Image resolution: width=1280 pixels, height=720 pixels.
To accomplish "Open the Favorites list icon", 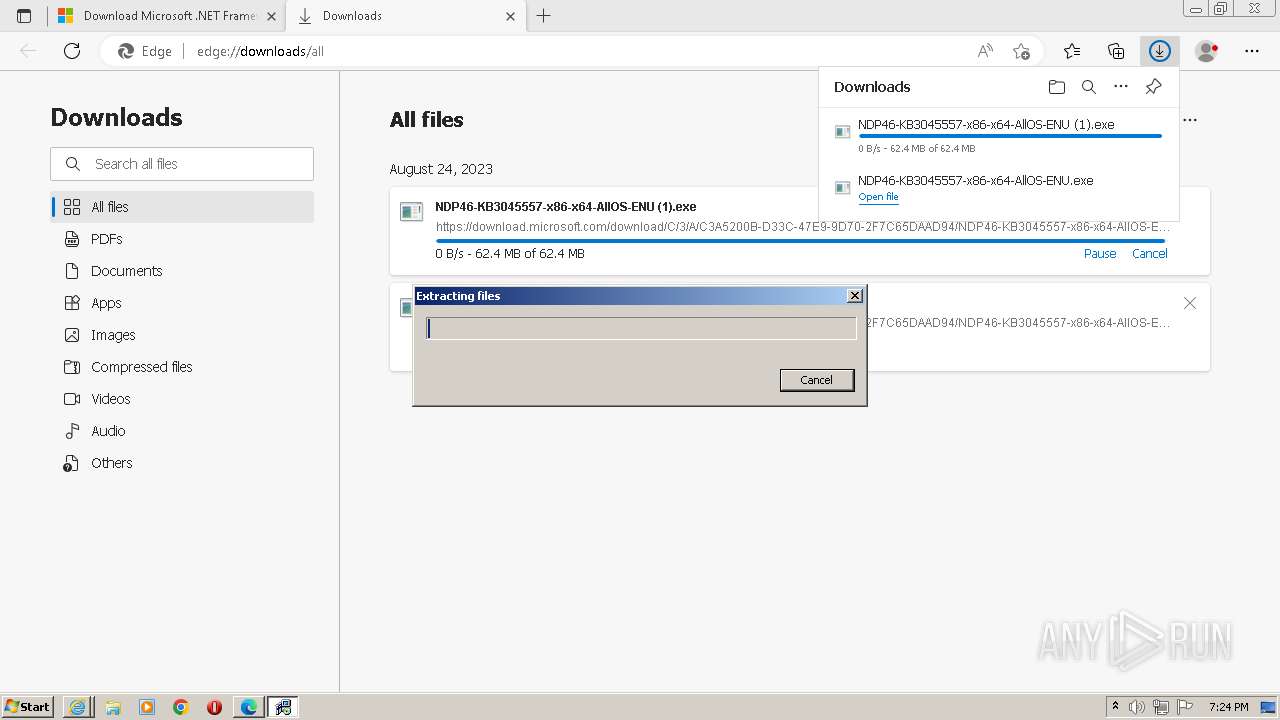I will click(x=1072, y=51).
